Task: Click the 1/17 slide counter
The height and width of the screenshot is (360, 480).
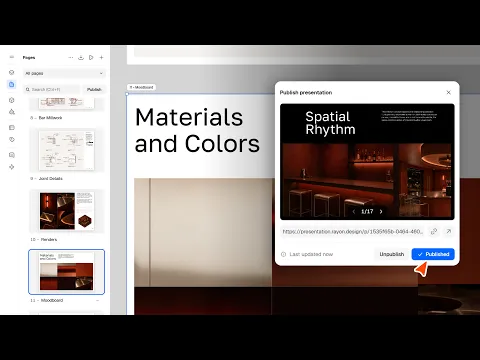Action: click(367, 211)
